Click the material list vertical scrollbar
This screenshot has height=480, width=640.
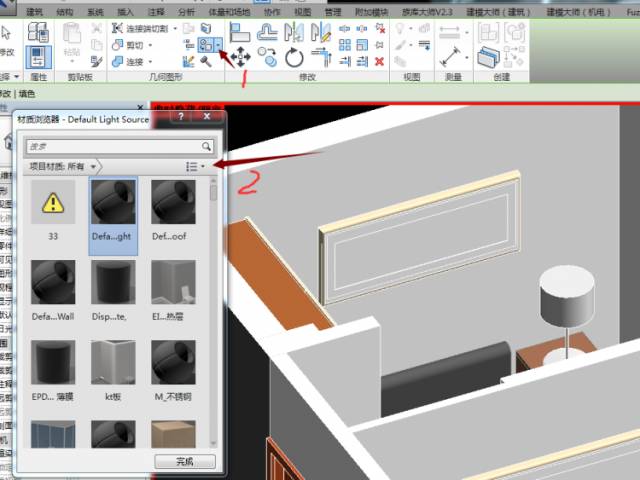pos(213,312)
